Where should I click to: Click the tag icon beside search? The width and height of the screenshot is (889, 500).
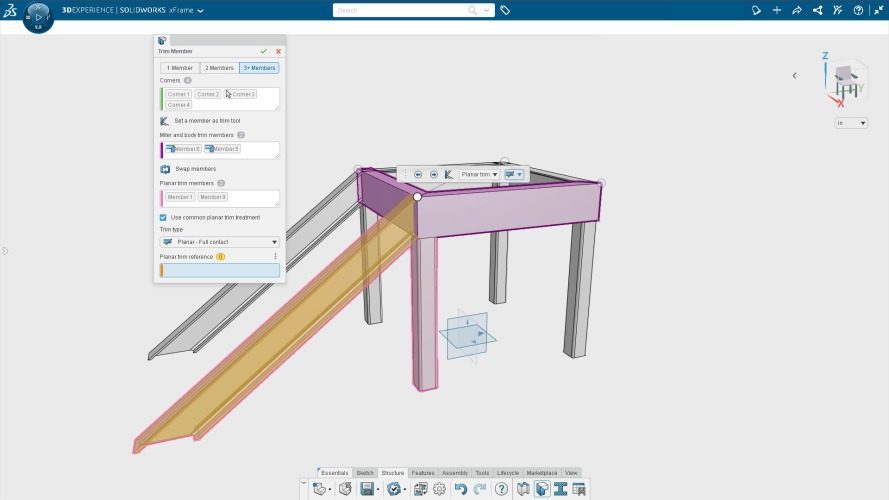point(505,10)
